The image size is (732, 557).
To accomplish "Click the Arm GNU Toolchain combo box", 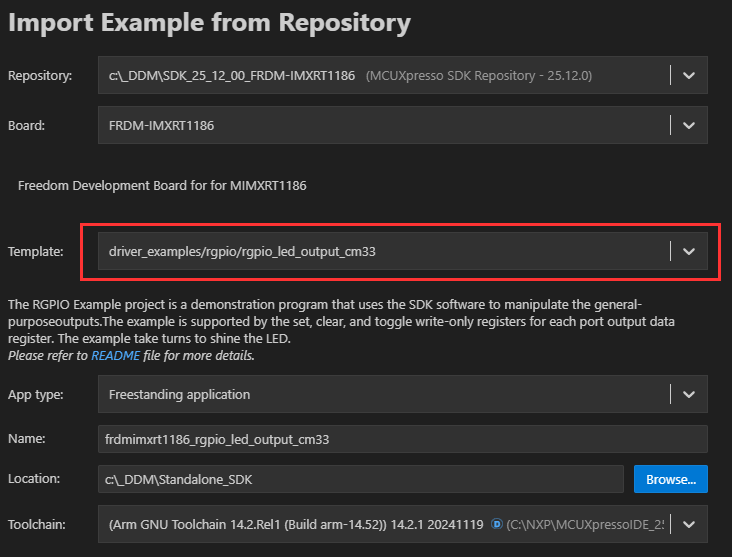I will 402,524.
